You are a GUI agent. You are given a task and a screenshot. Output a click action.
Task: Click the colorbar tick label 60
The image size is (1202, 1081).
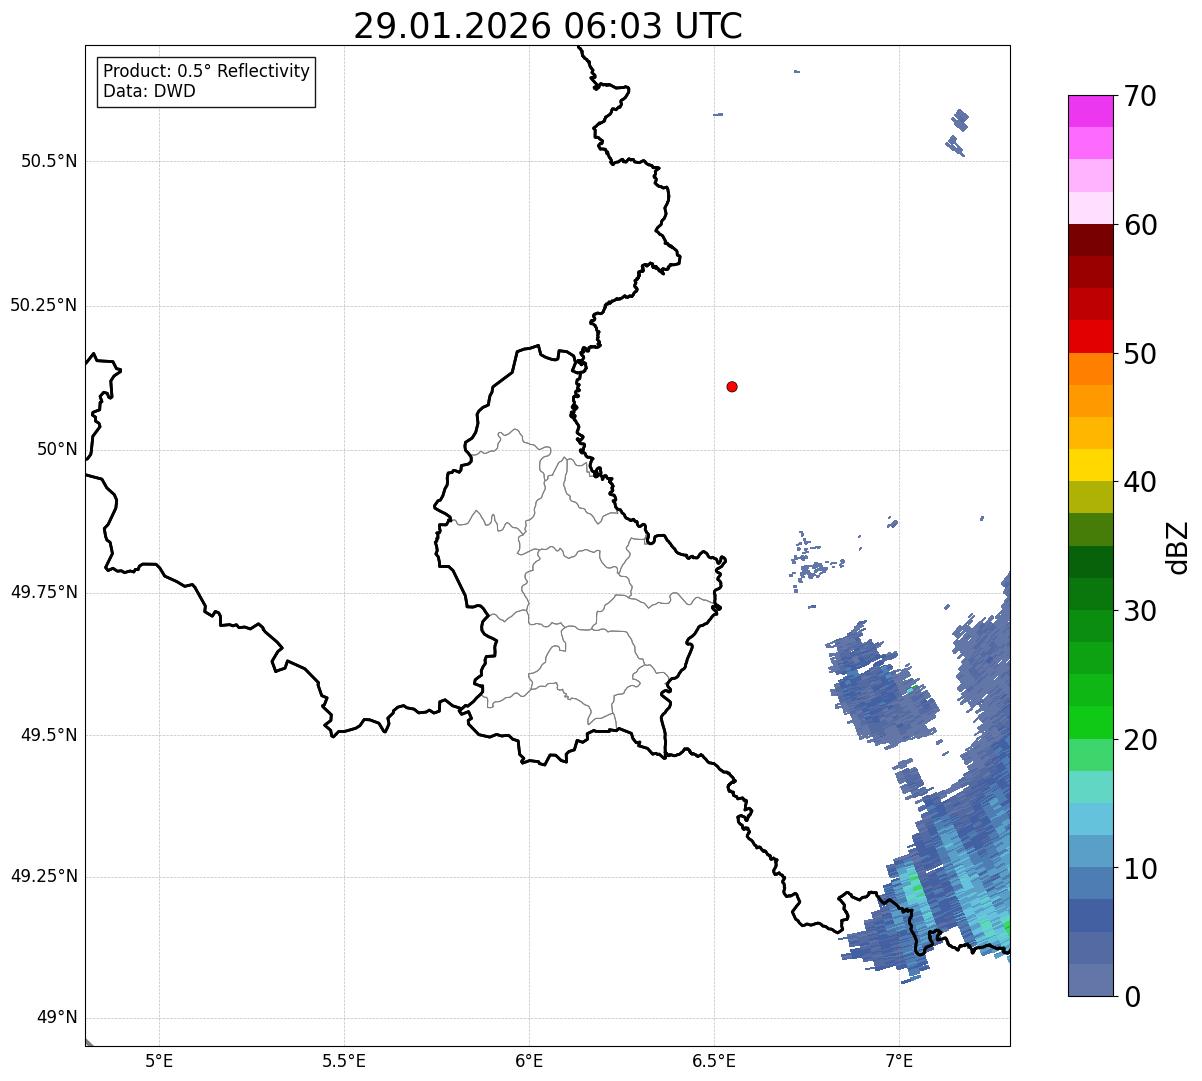pyautogui.click(x=1141, y=225)
